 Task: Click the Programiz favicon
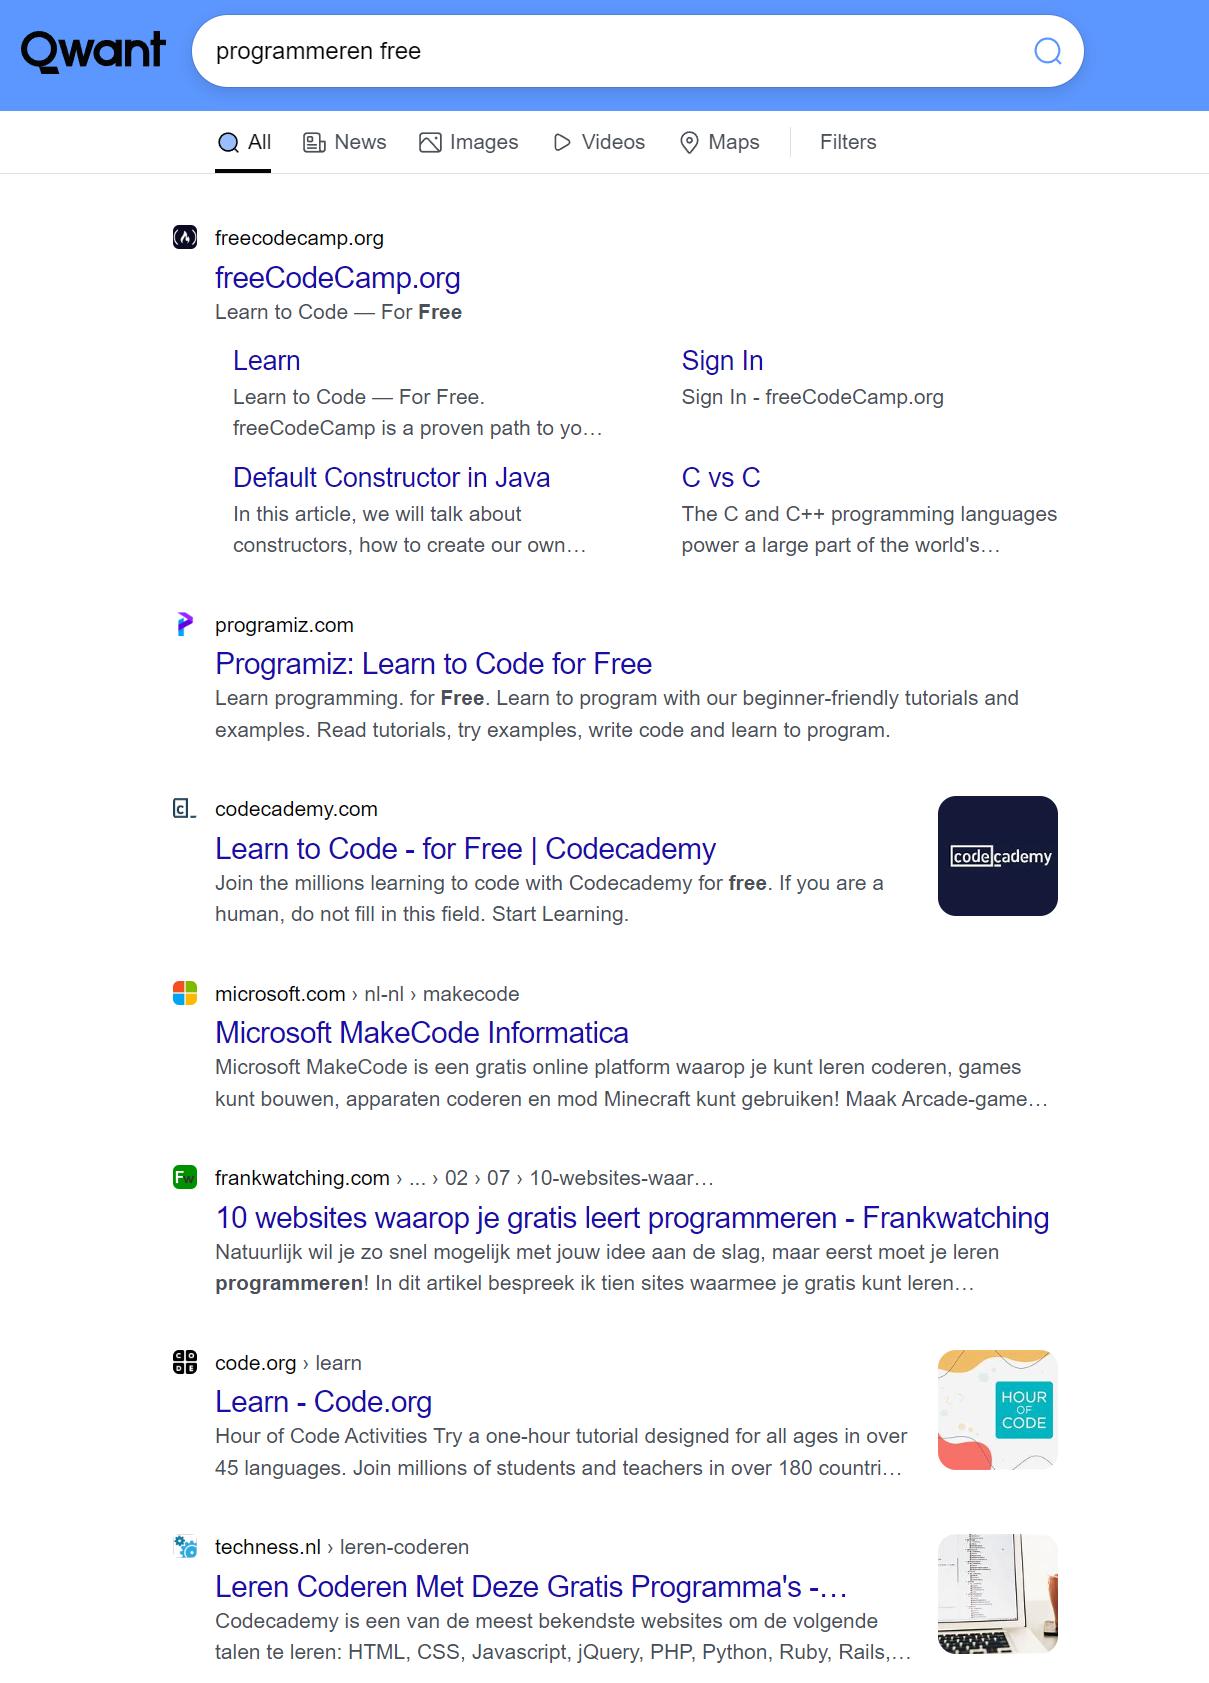[185, 624]
